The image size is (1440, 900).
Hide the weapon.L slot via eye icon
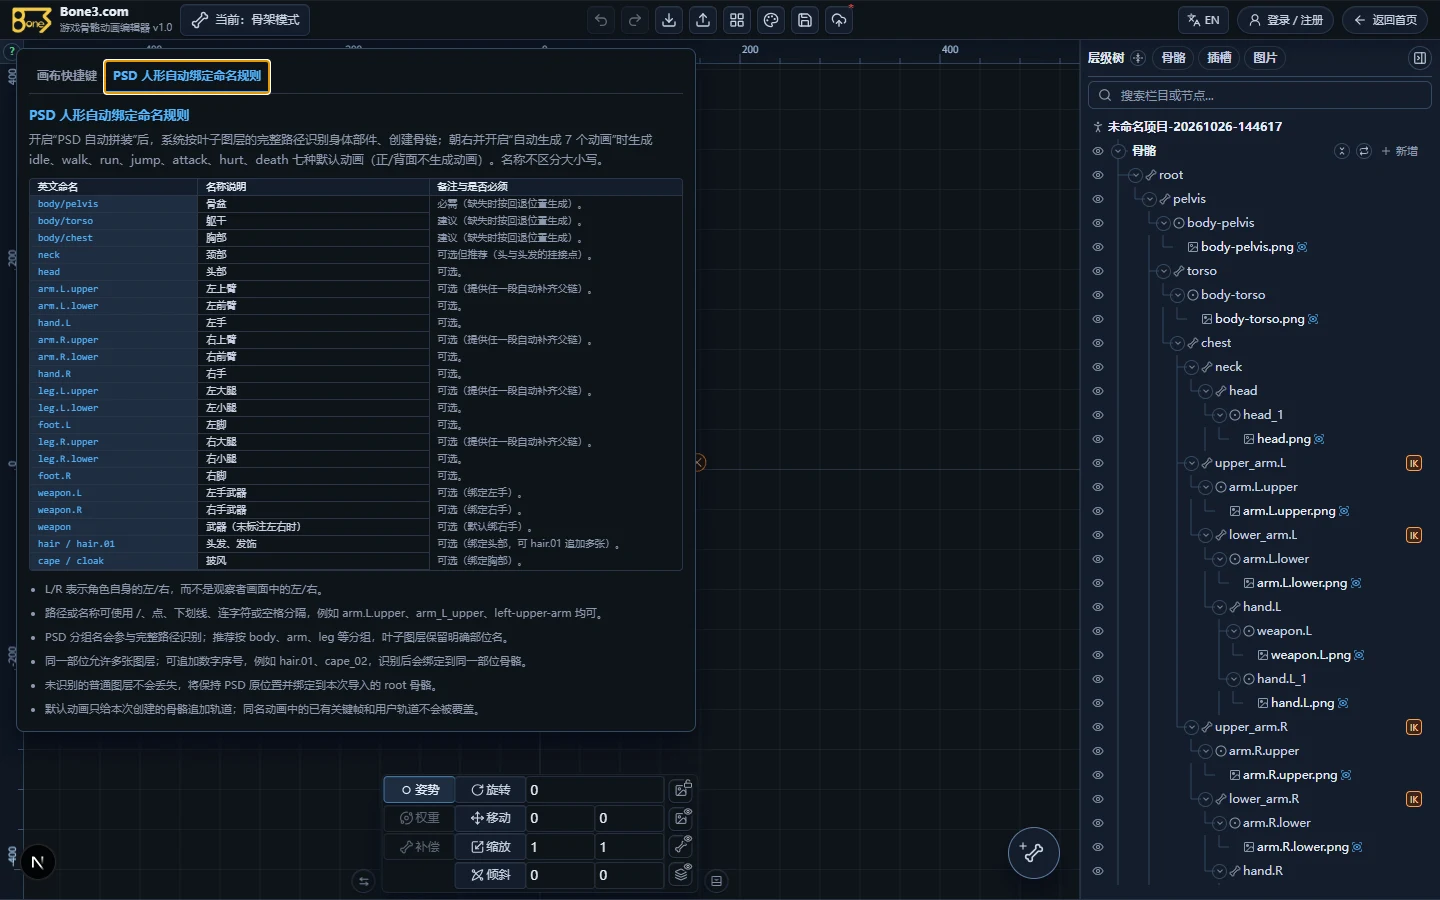[x=1098, y=631]
